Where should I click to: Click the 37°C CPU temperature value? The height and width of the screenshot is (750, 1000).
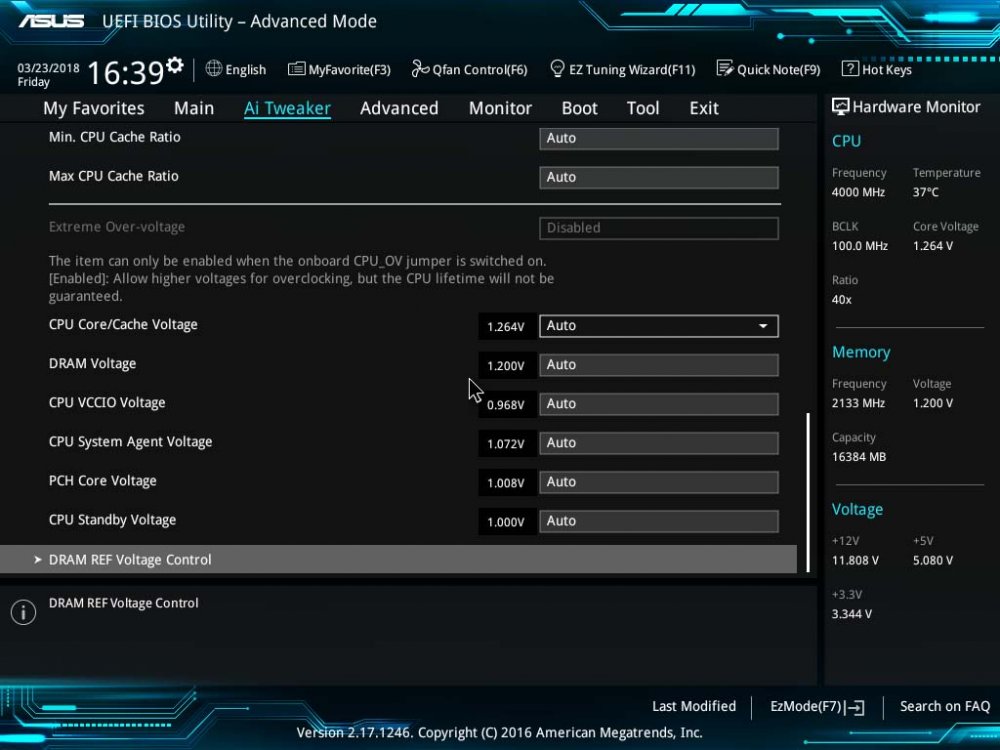pyautogui.click(x=925, y=192)
